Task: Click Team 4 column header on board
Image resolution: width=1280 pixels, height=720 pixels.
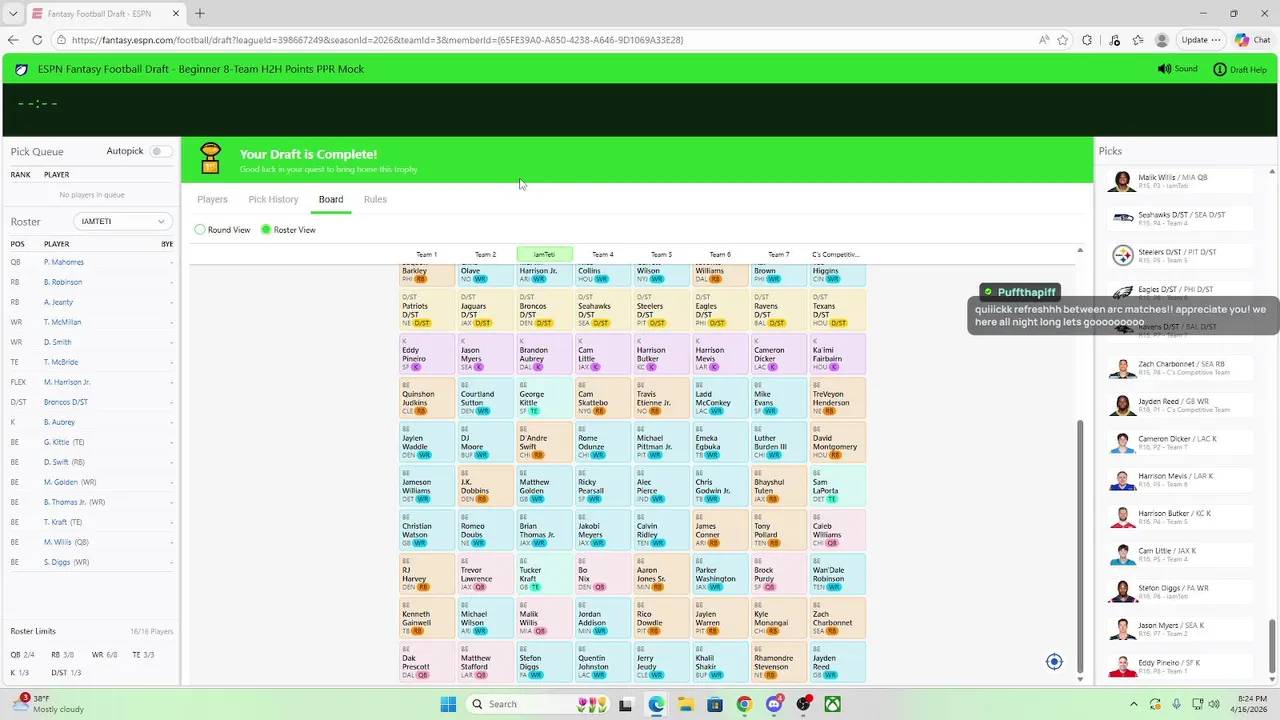Action: click(603, 254)
